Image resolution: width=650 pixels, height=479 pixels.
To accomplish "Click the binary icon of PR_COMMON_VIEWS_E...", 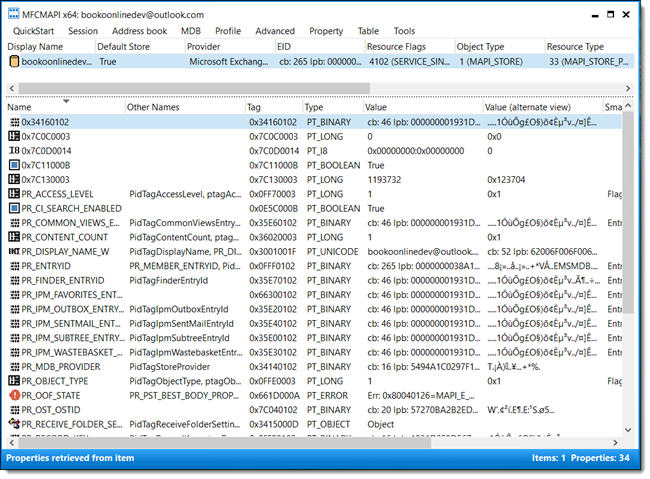I will tap(15, 223).
